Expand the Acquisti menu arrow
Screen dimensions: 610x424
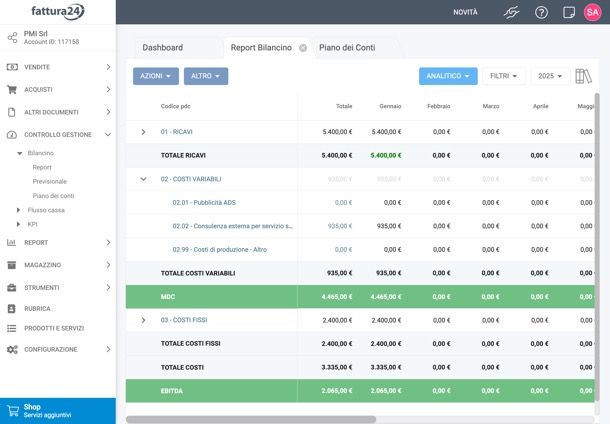click(x=108, y=89)
